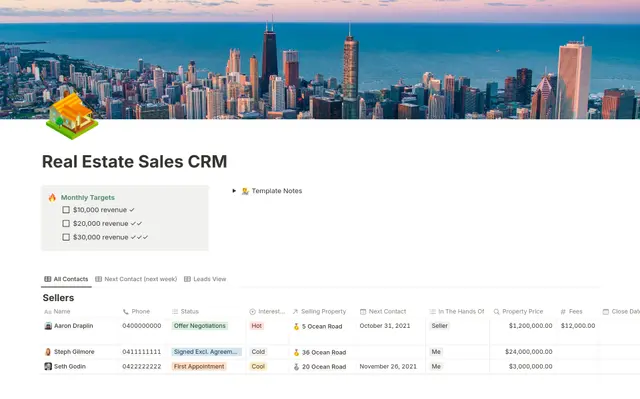Viewport: 640px width, 399px height.
Task: Click the hash icon in Fees header
Action: point(563,312)
